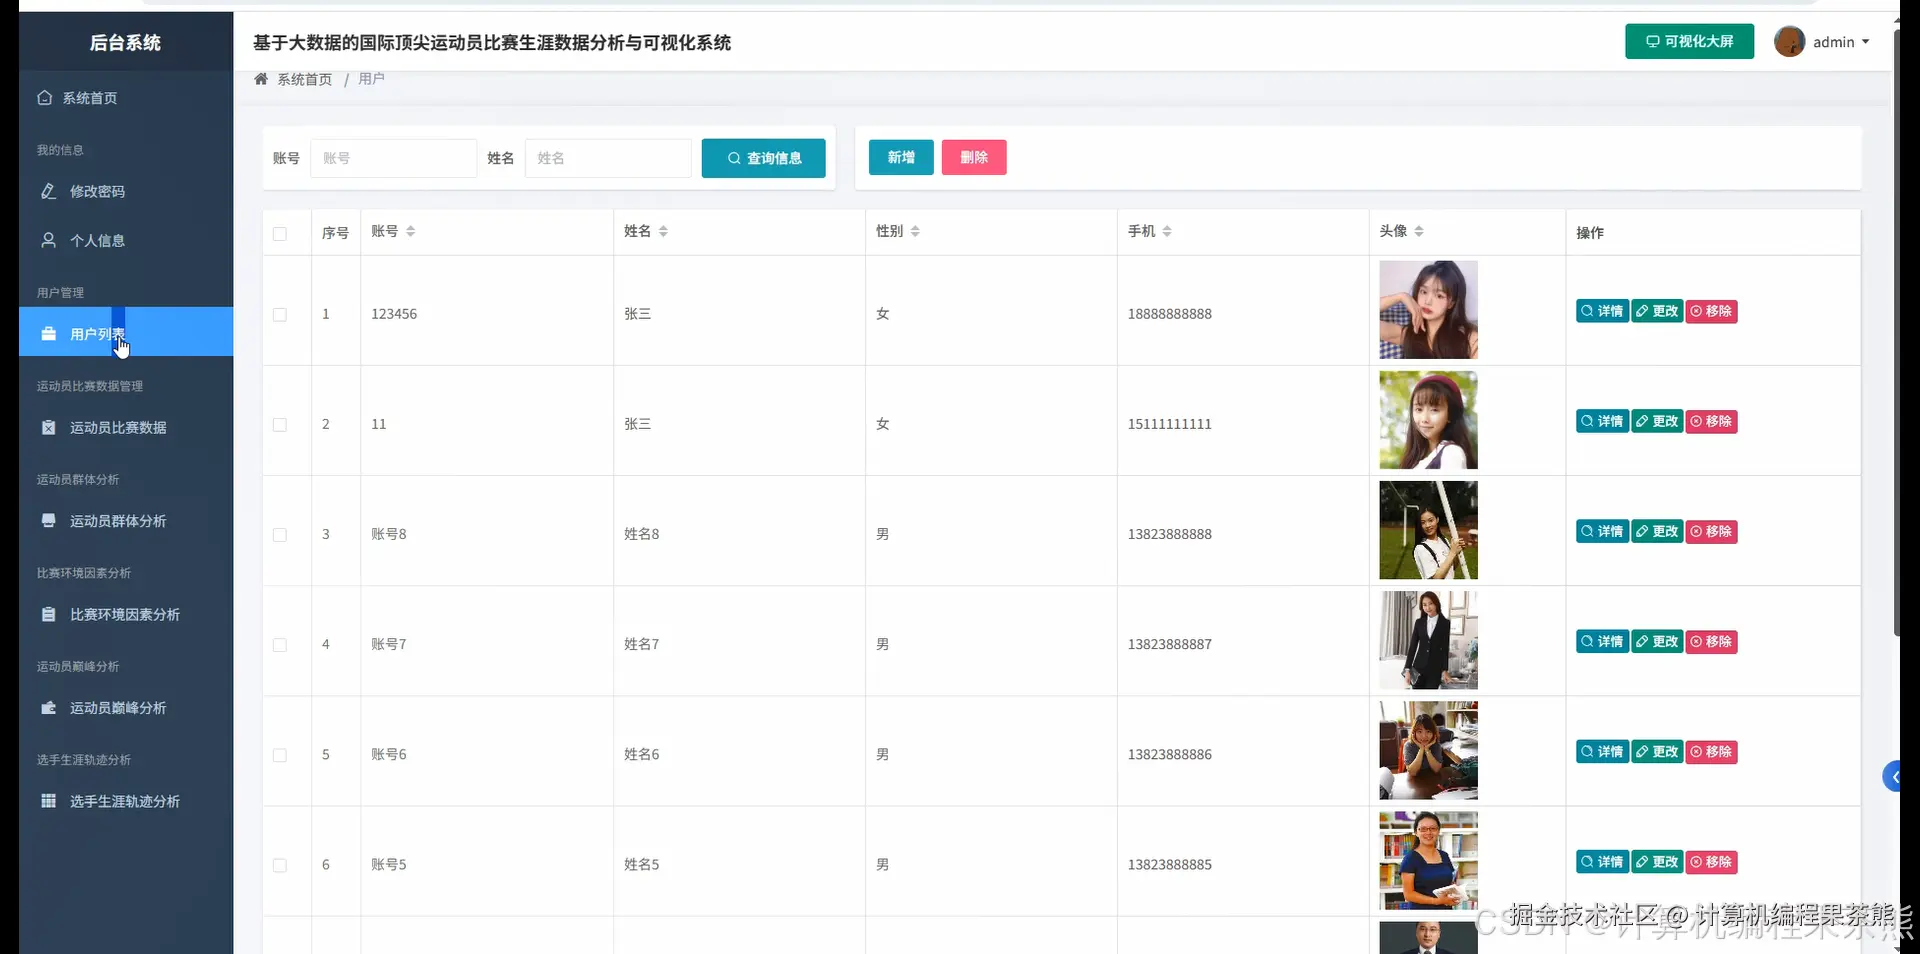Open 运动员群体分析 in the sidebar

coord(126,520)
